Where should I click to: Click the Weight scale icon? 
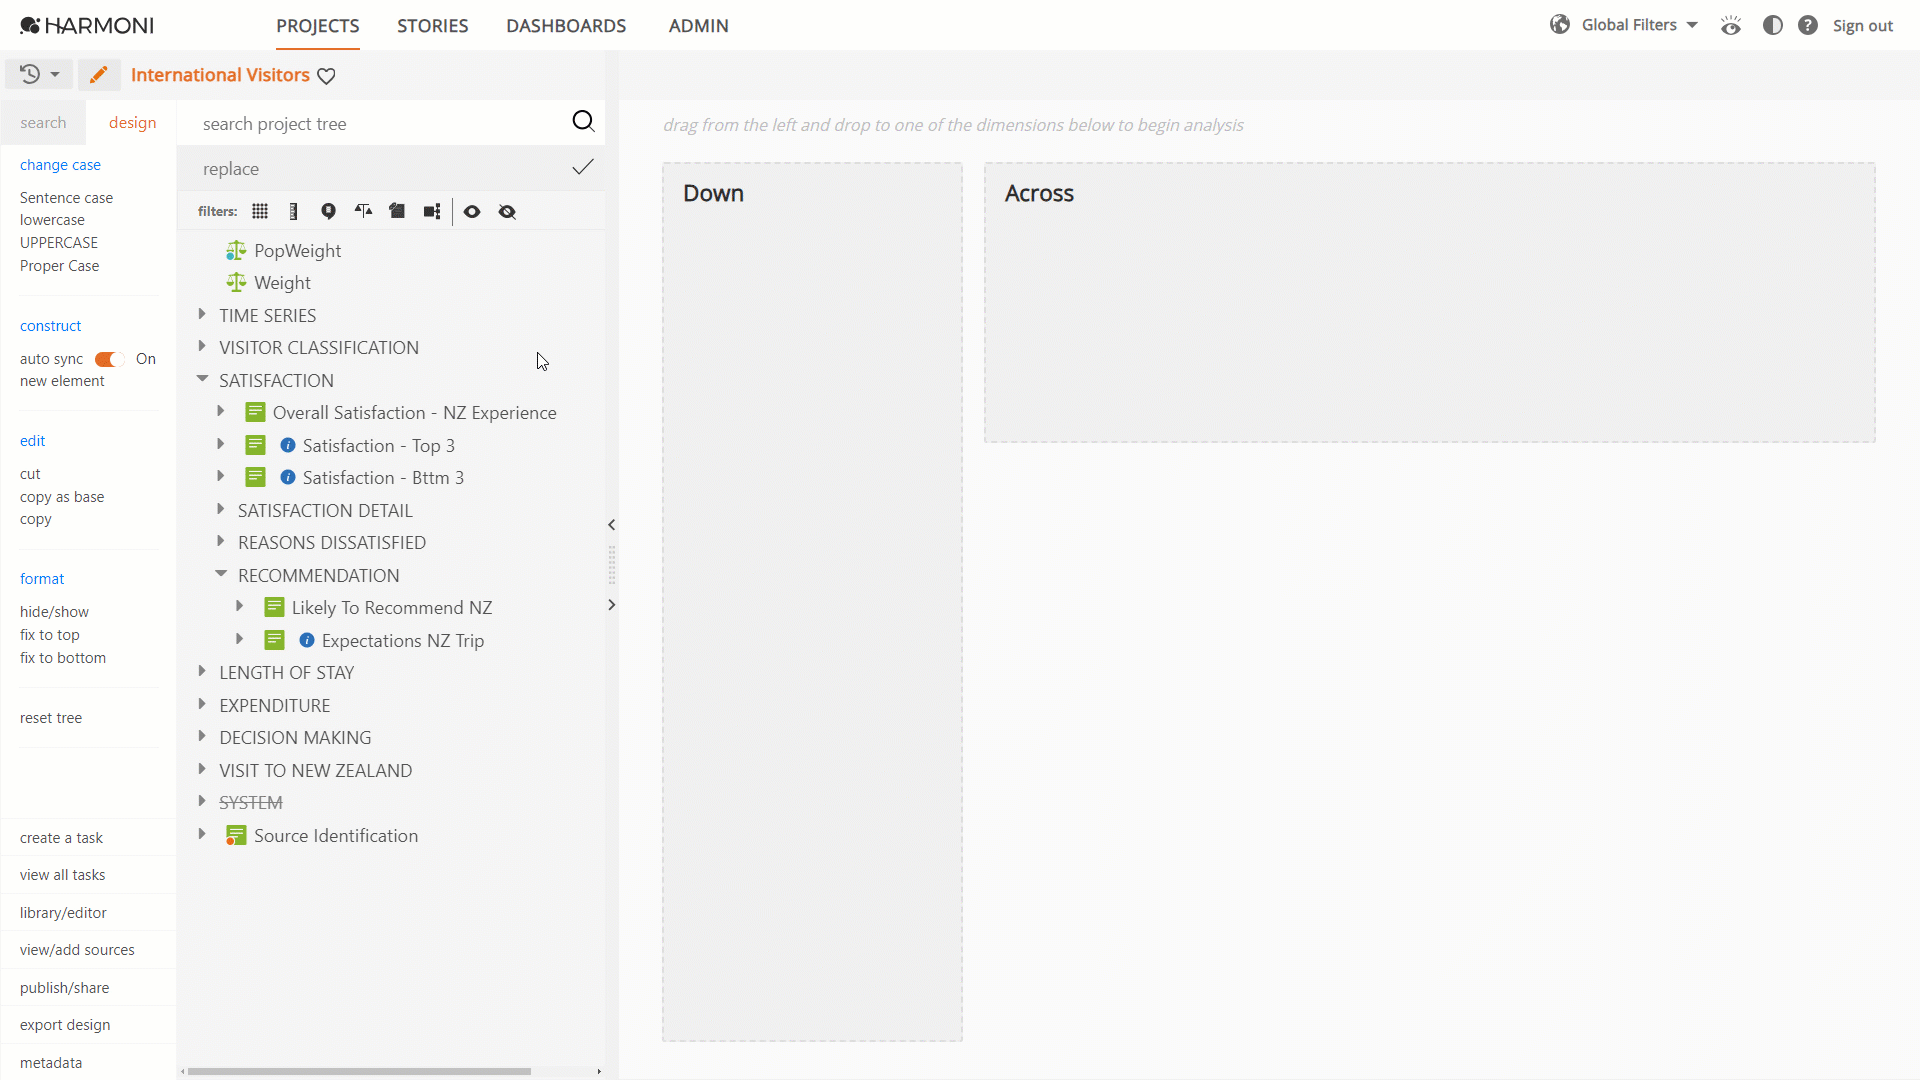tap(236, 283)
